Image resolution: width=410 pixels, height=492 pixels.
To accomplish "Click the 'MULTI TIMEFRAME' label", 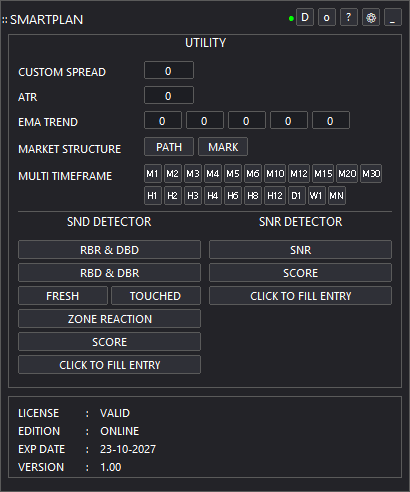I will tap(65, 176).
